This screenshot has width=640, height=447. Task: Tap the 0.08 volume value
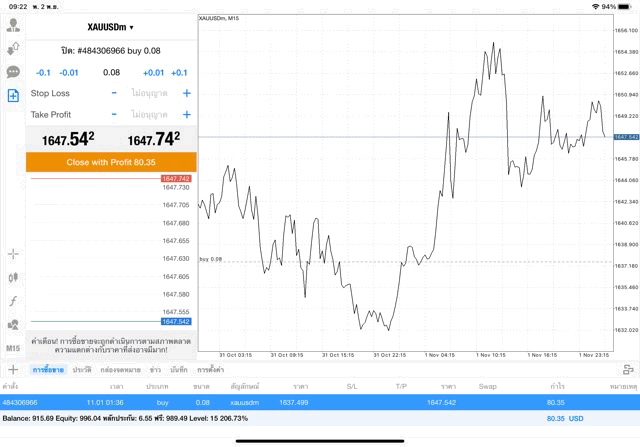(x=111, y=73)
